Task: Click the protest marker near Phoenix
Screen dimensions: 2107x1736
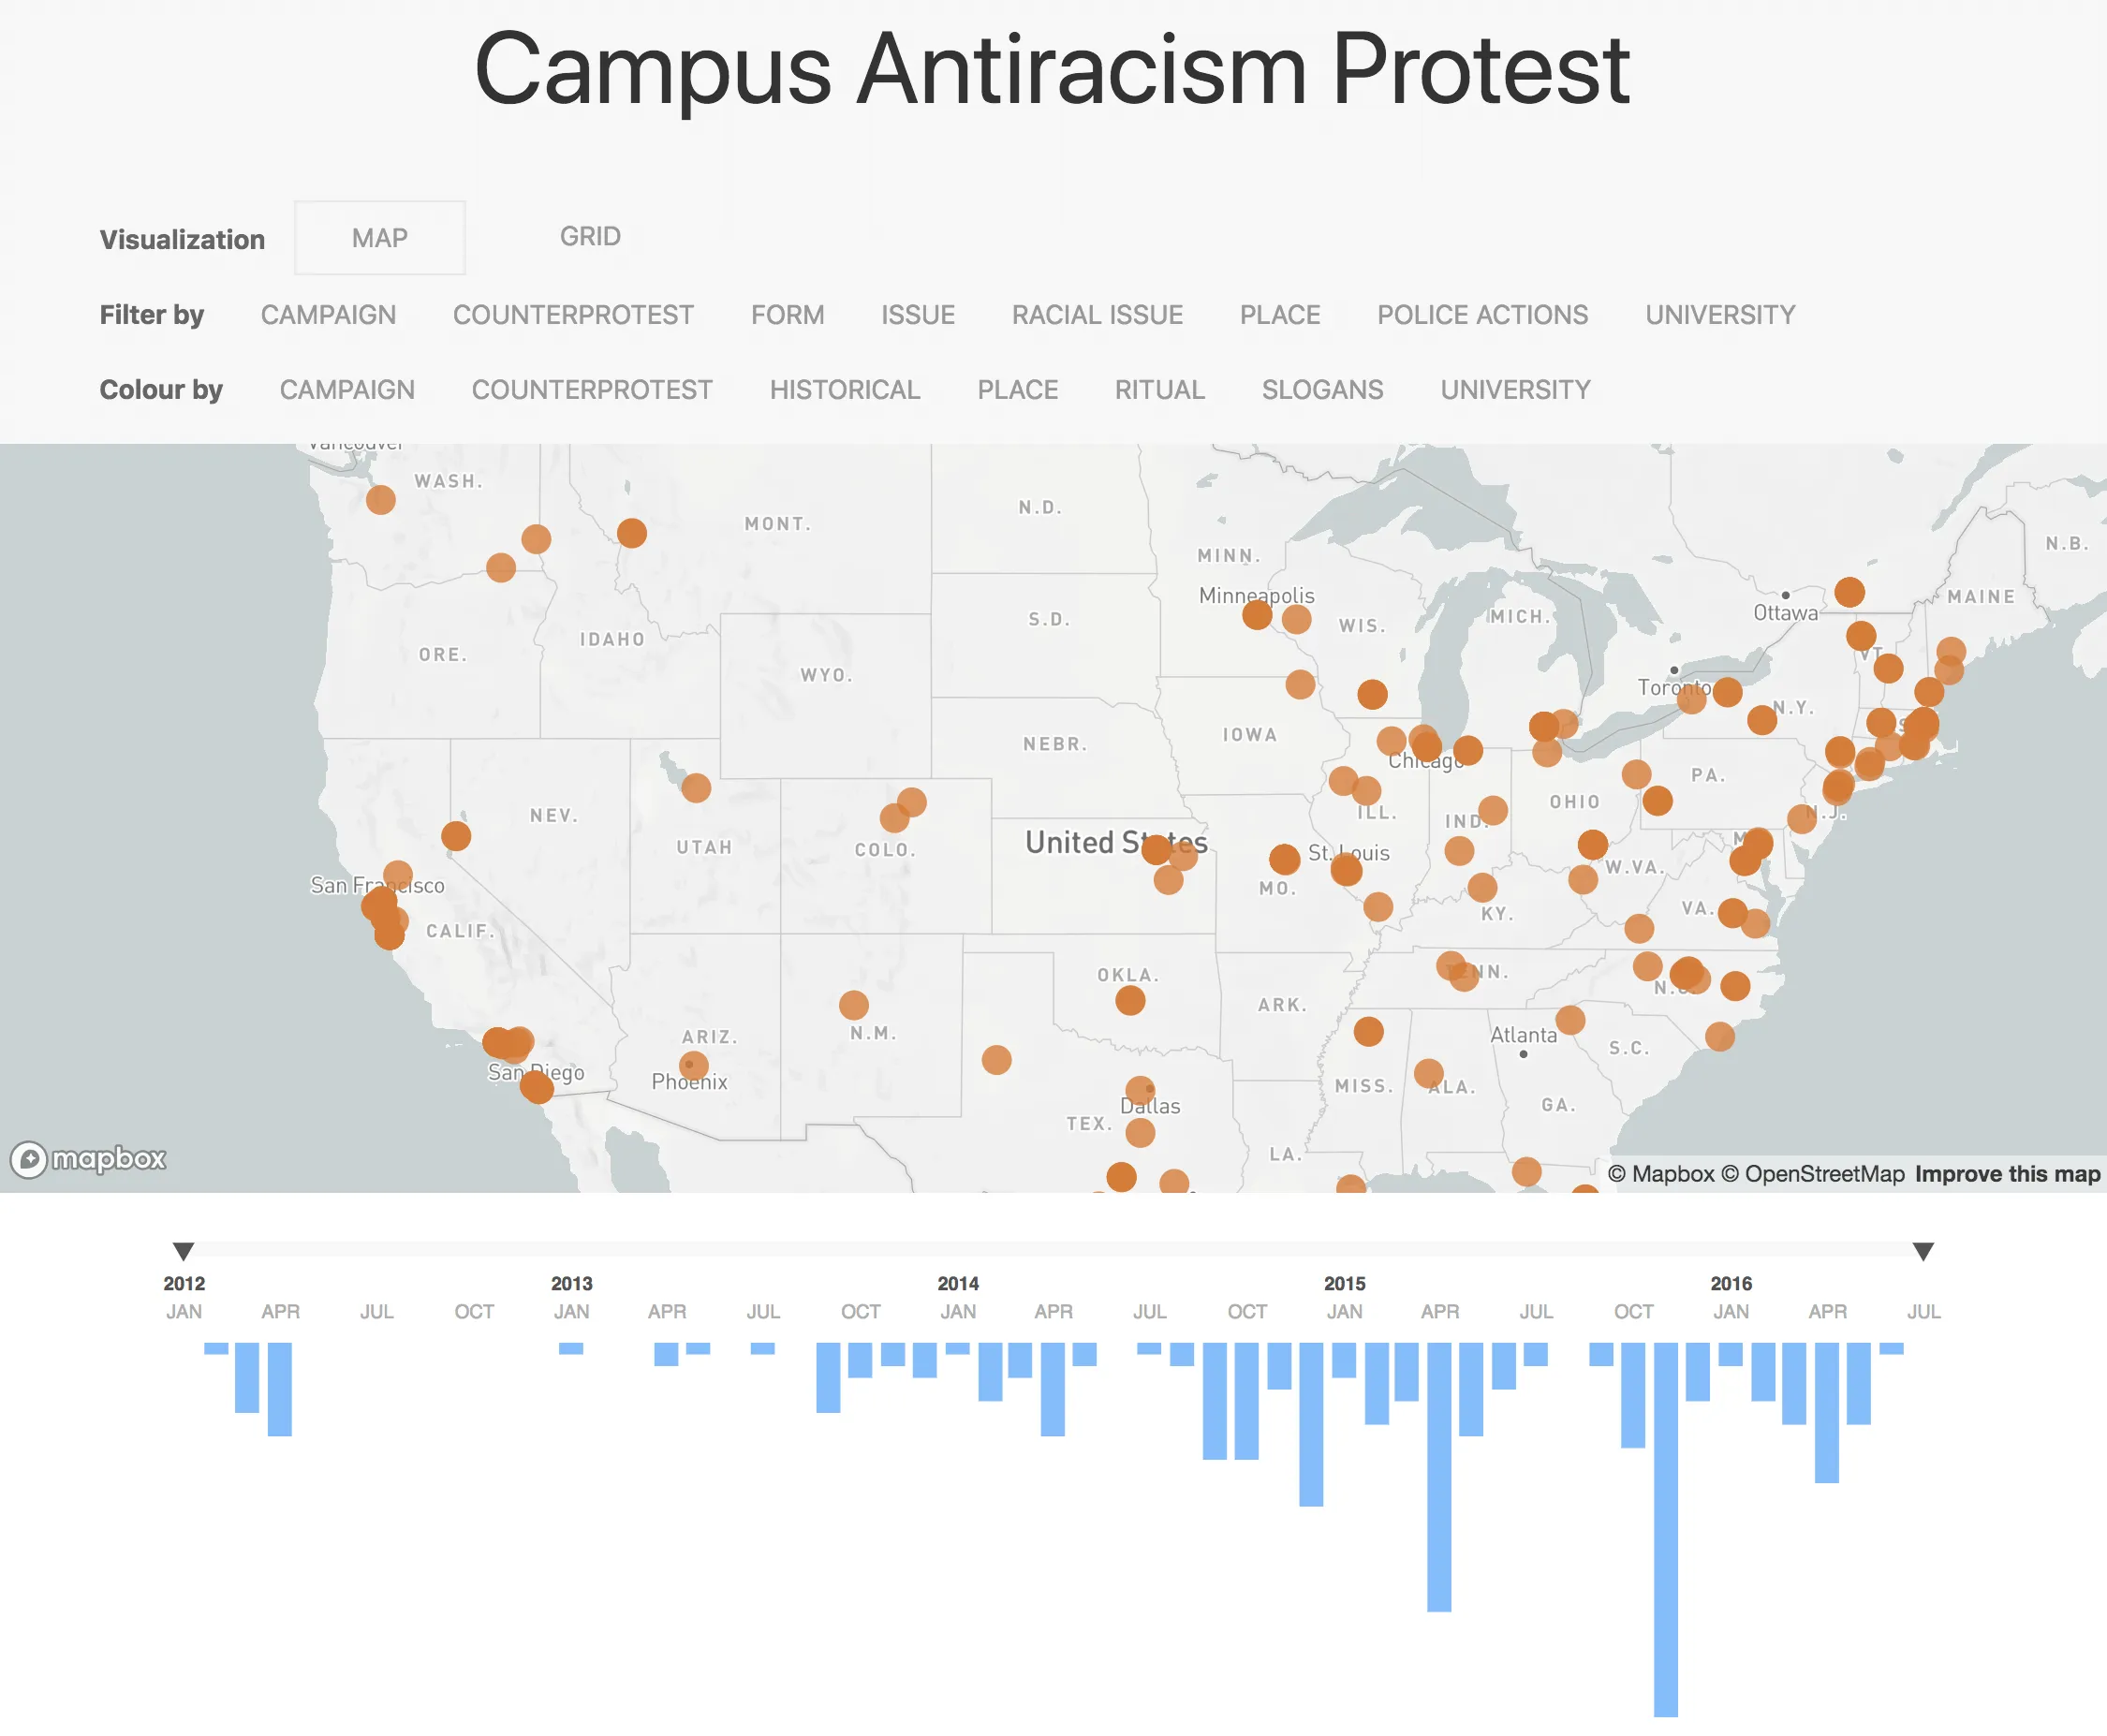Action: [693, 1066]
